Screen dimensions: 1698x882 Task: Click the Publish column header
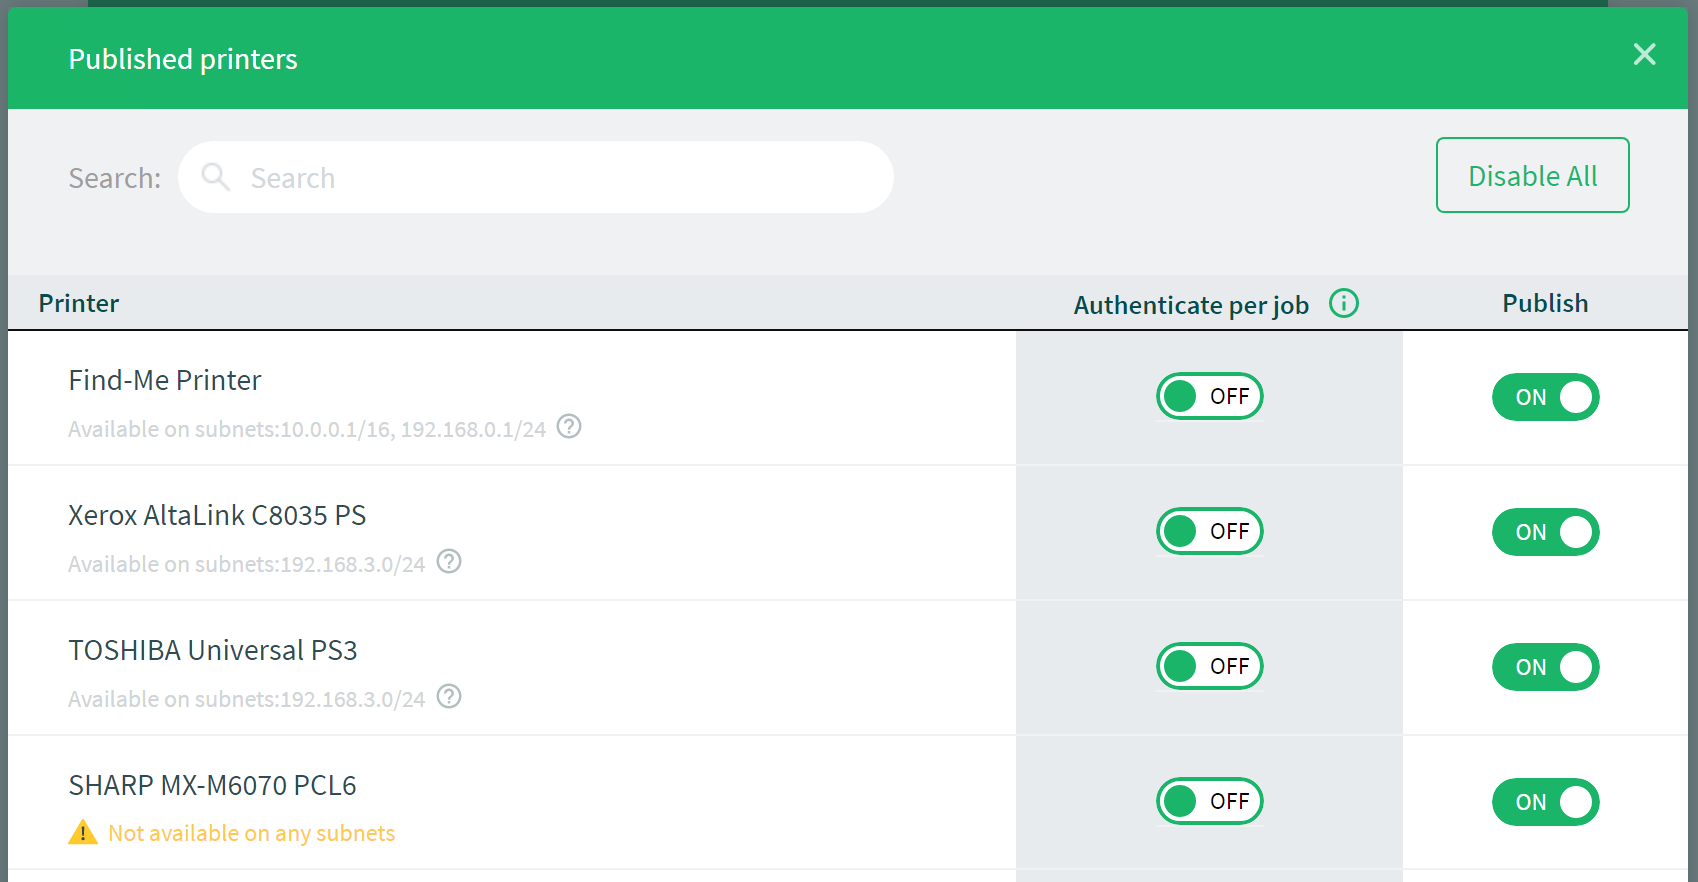pyautogui.click(x=1545, y=303)
